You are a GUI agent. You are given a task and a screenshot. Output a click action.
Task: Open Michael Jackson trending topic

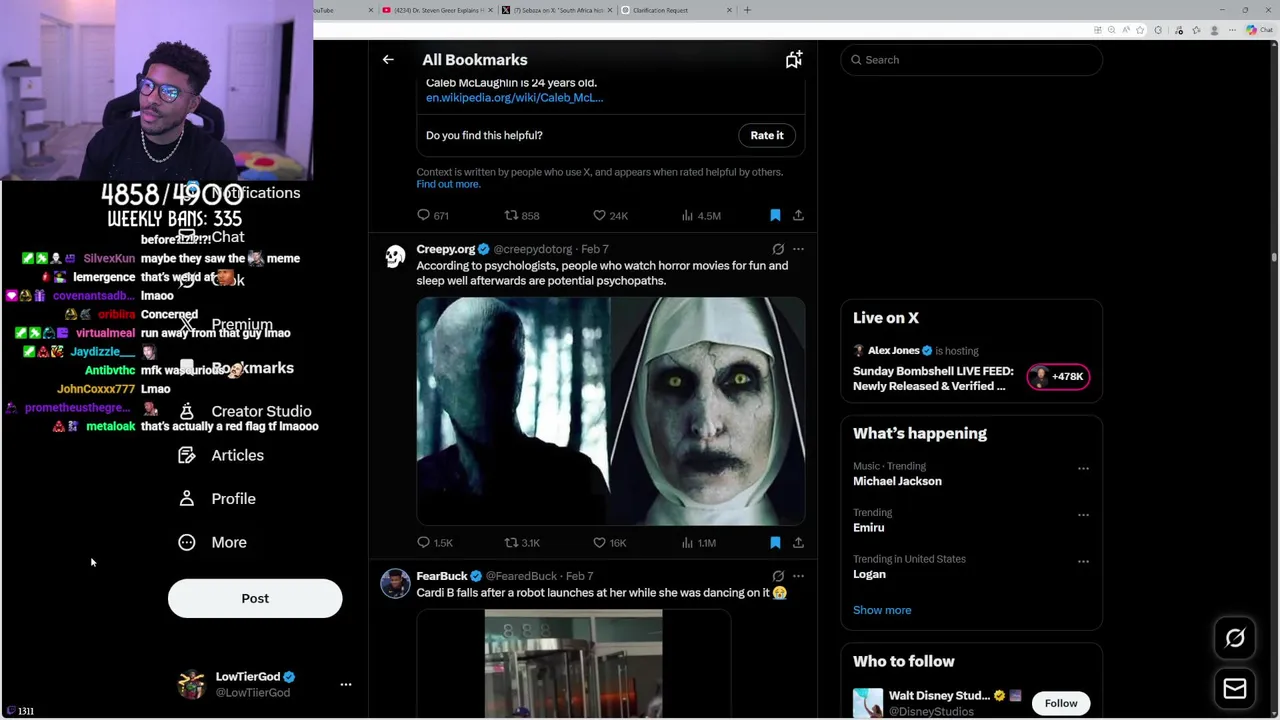(x=897, y=481)
